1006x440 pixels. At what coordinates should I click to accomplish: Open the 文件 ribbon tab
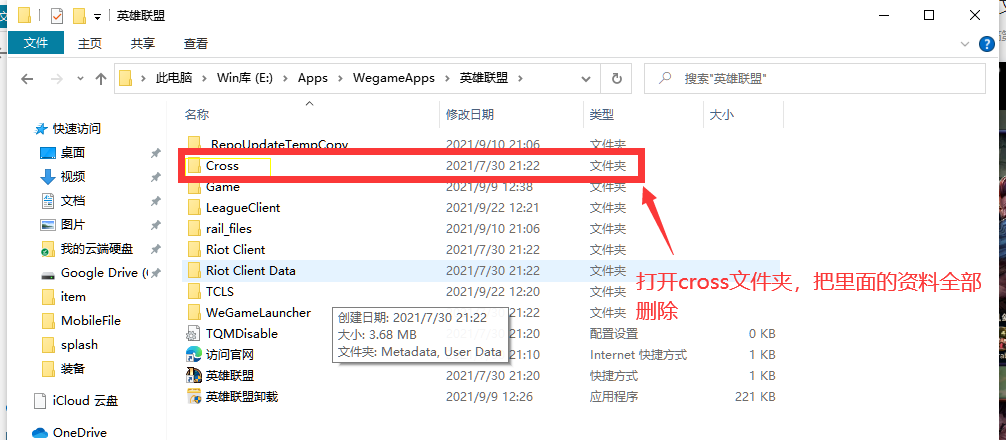click(36, 43)
